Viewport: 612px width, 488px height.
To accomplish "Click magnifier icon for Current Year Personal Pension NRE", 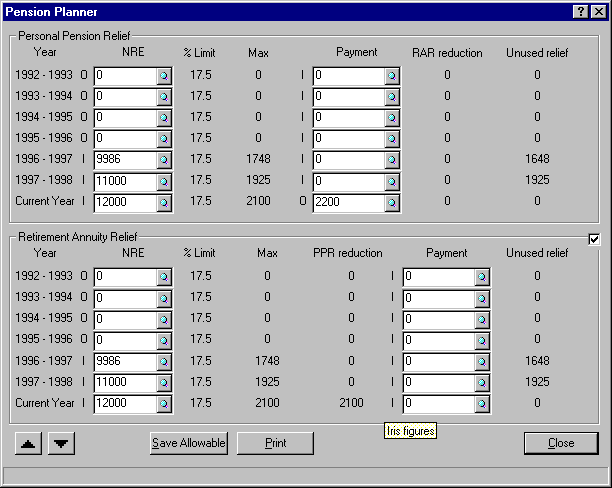I will (x=164, y=203).
